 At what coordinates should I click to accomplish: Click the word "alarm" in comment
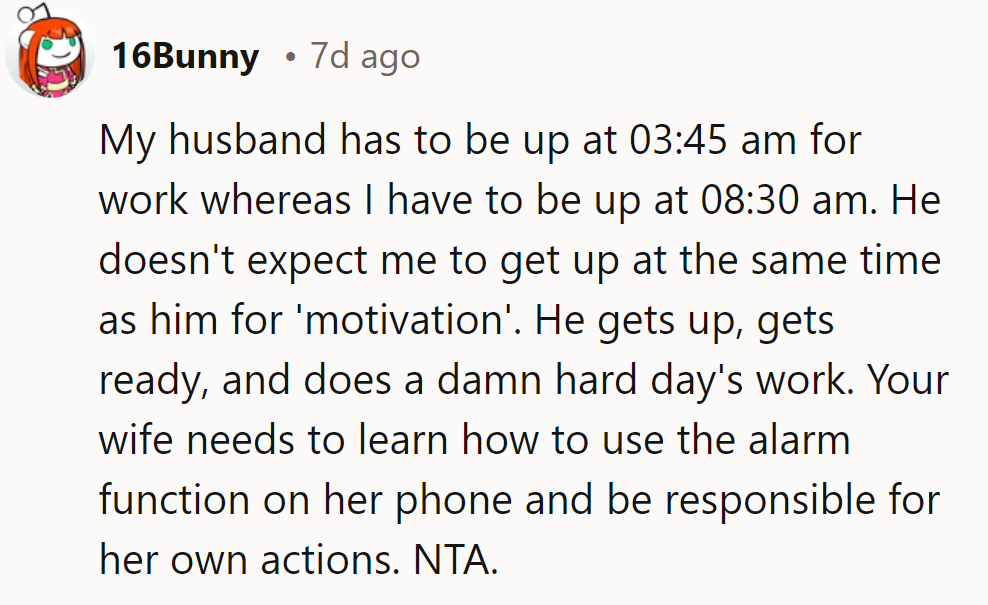[x=795, y=441]
